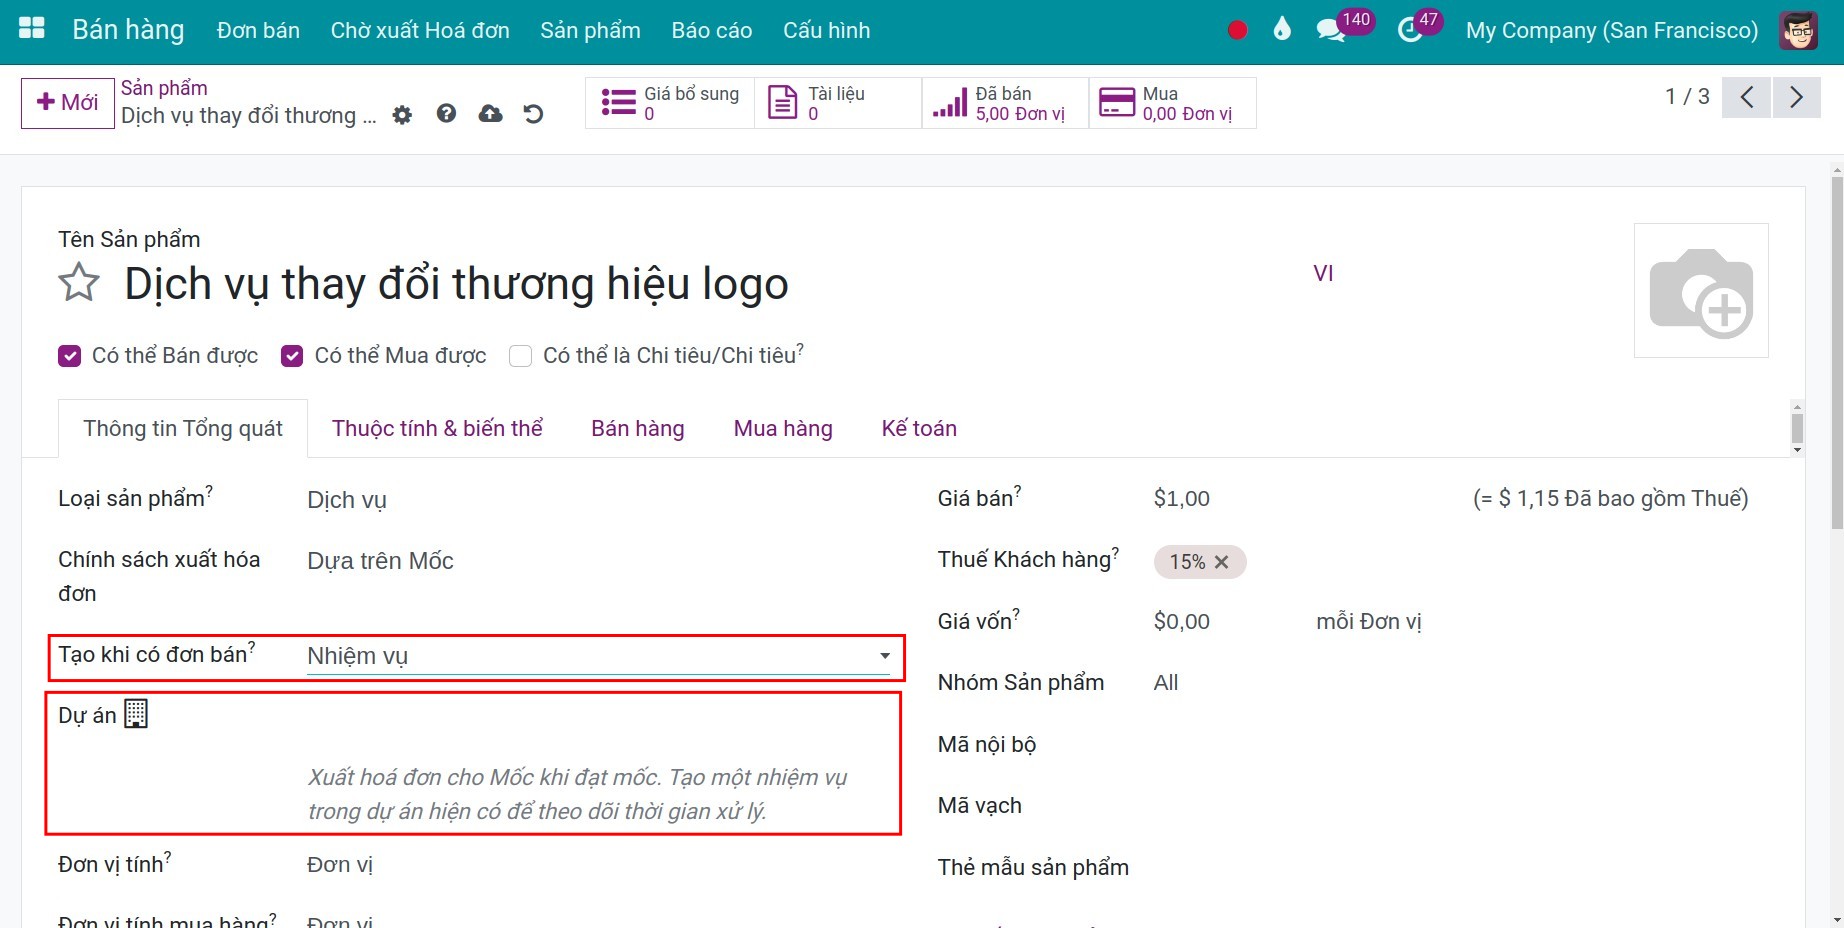Remove the 15% customer tax tag

click(x=1223, y=562)
